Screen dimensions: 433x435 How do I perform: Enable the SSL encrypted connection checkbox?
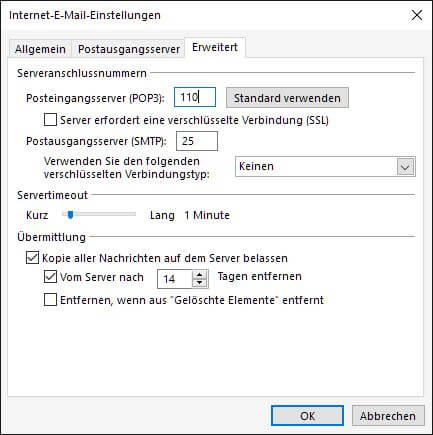point(50,120)
